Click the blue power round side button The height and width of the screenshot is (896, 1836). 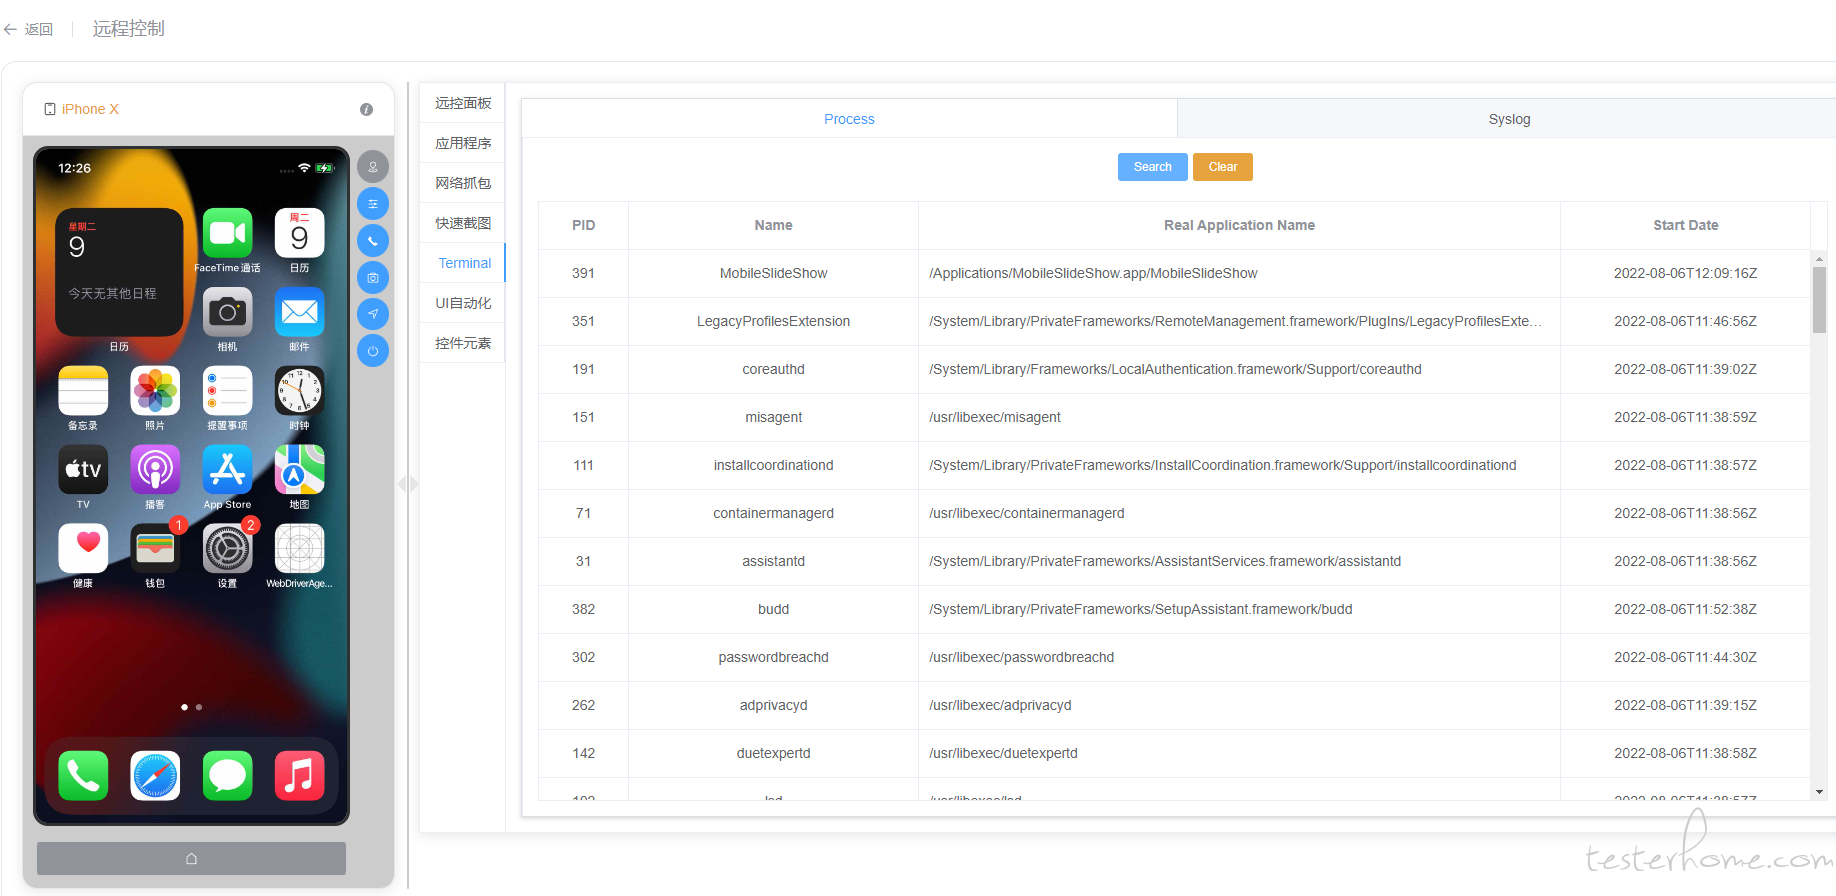(x=373, y=351)
